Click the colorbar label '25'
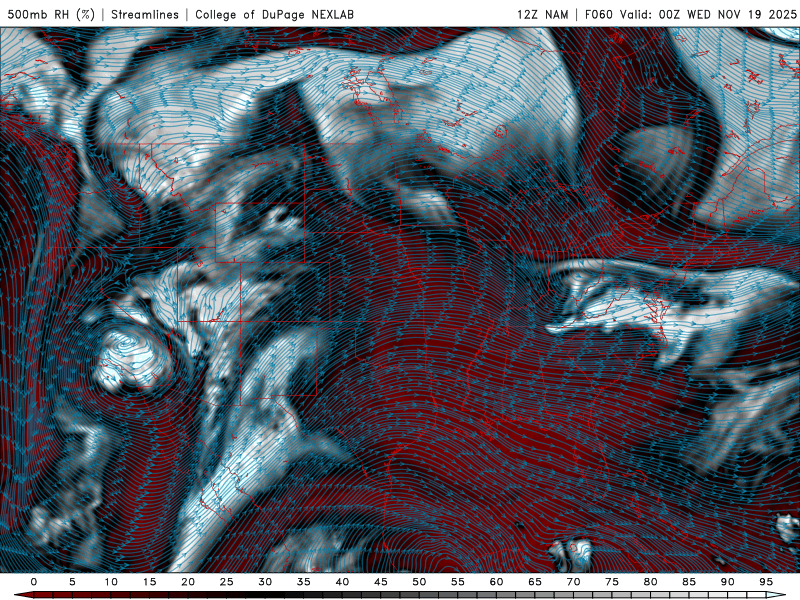This screenshot has width=800, height=600. pyautogui.click(x=227, y=582)
